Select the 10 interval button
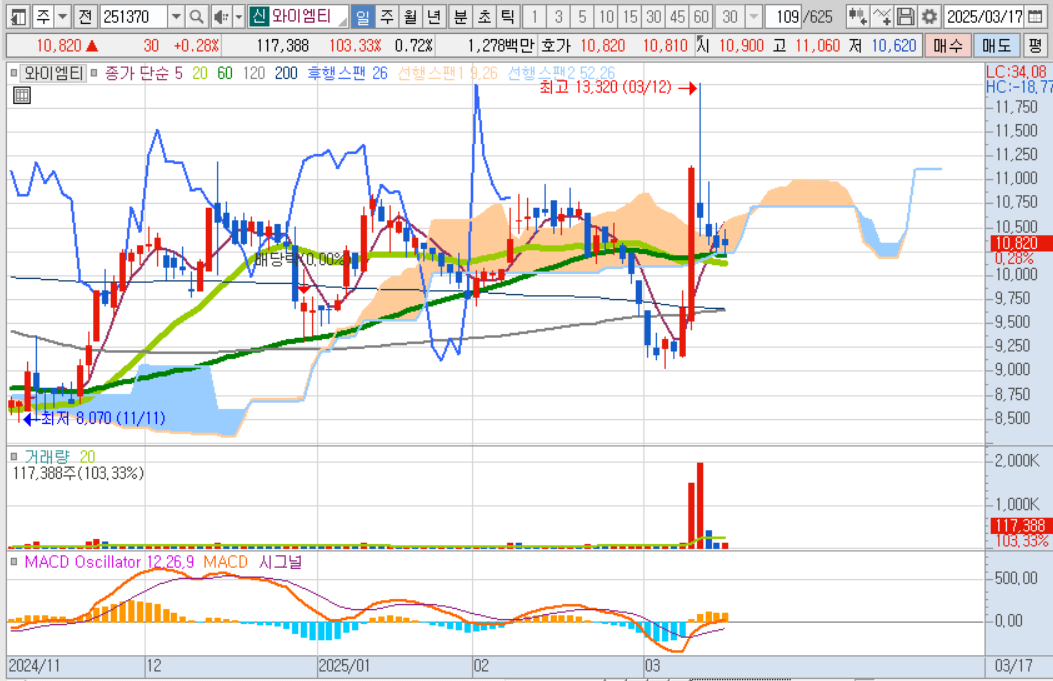This screenshot has width=1053, height=681. coord(606,16)
